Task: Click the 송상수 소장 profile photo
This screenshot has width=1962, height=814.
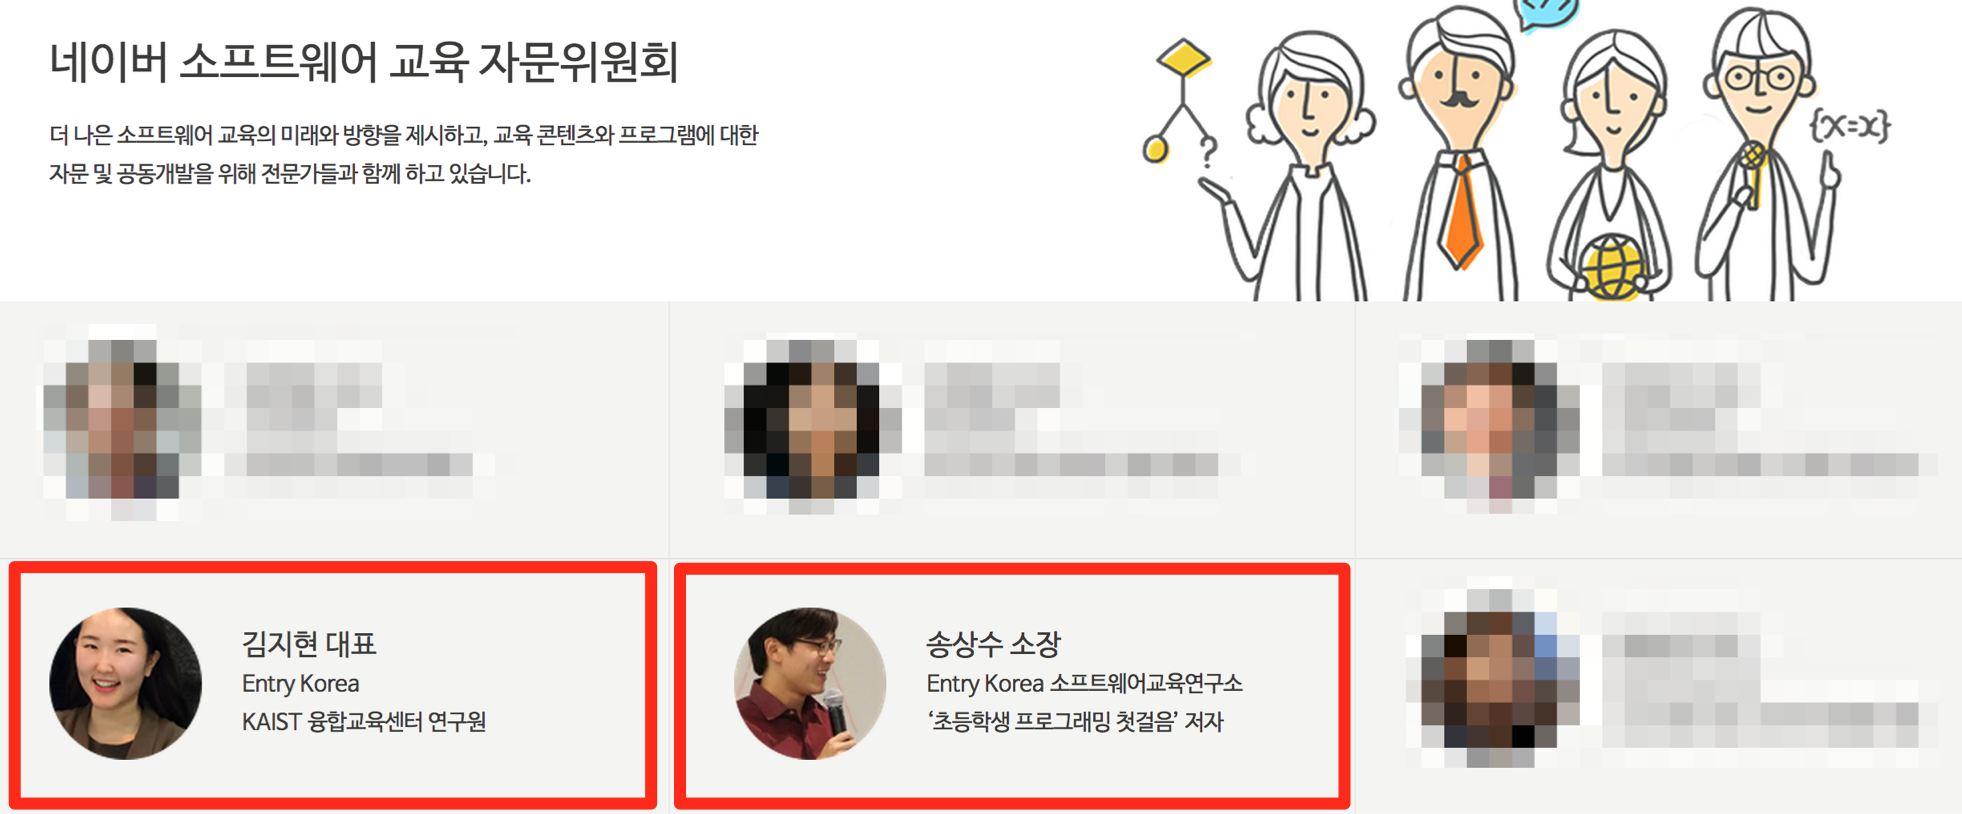Action: point(811,684)
